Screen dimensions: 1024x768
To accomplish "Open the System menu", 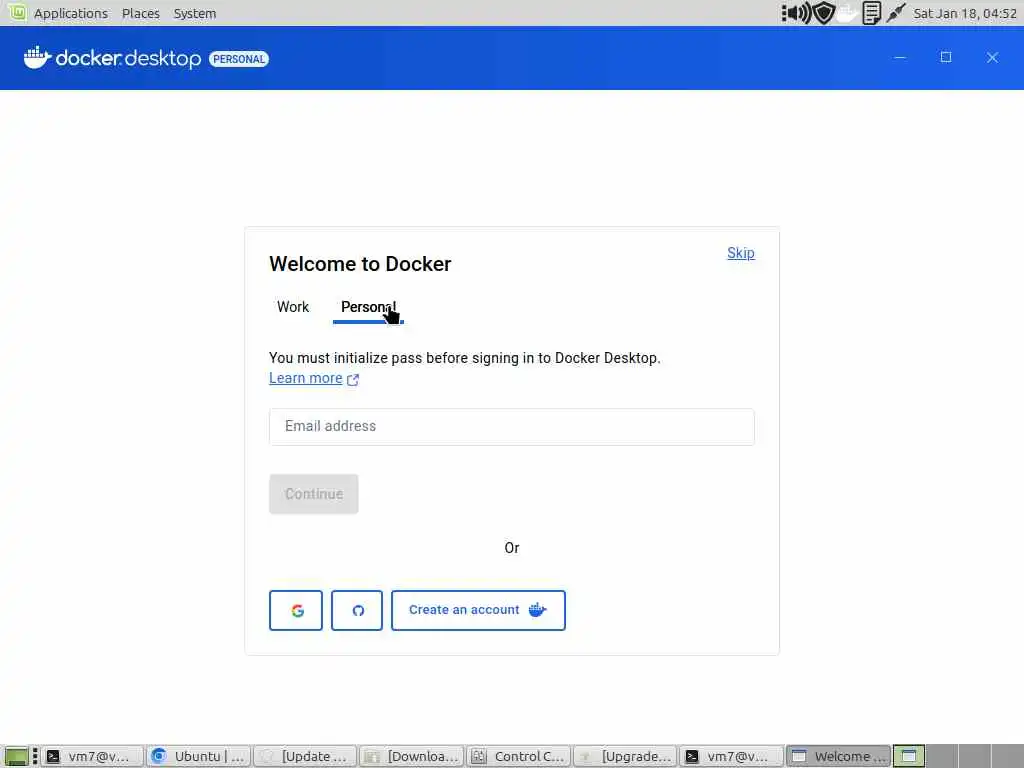I will [x=195, y=13].
